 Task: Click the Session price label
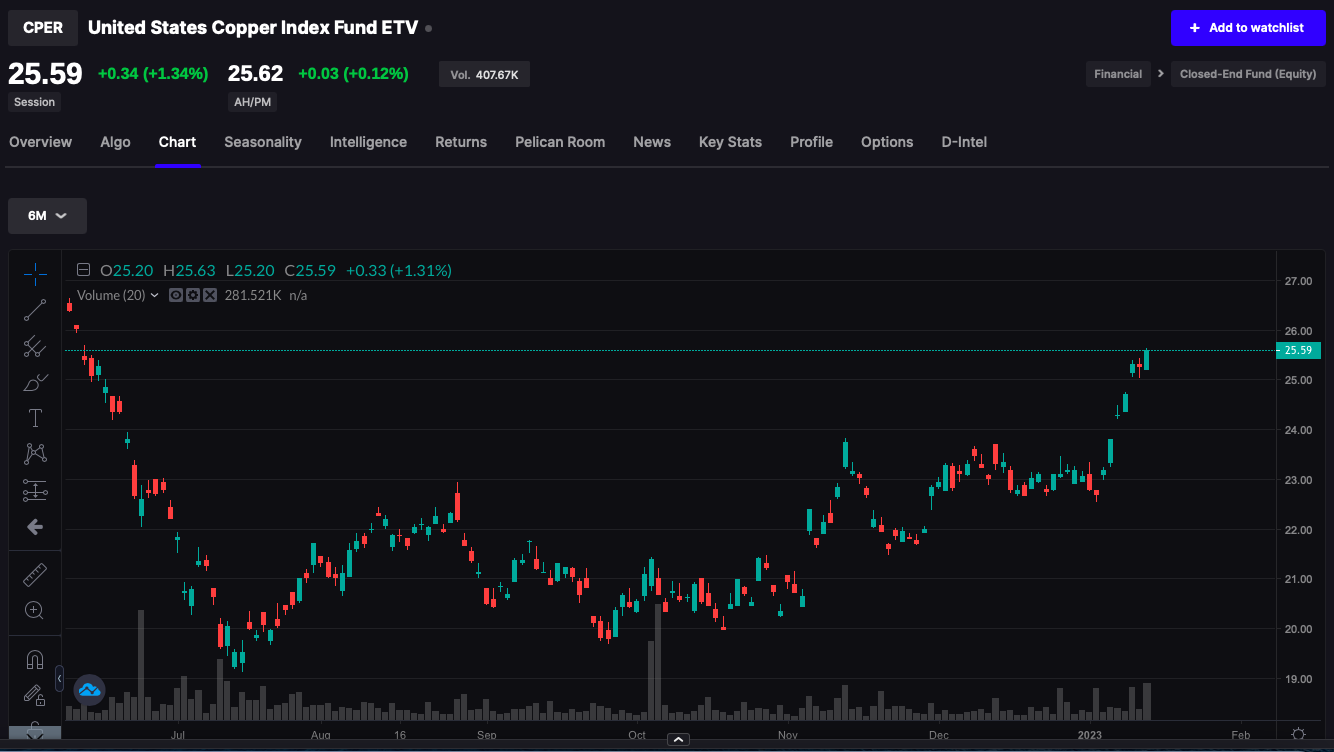[35, 102]
